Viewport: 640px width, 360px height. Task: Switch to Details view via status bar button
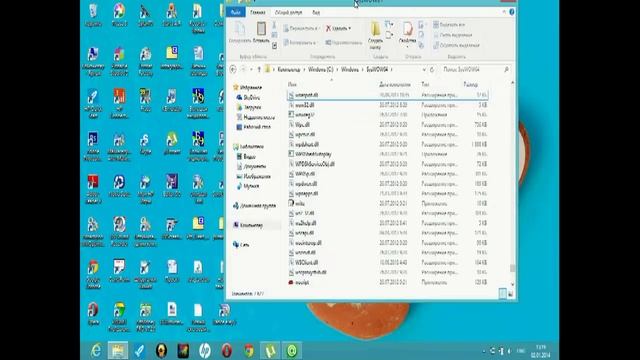tap(502, 293)
